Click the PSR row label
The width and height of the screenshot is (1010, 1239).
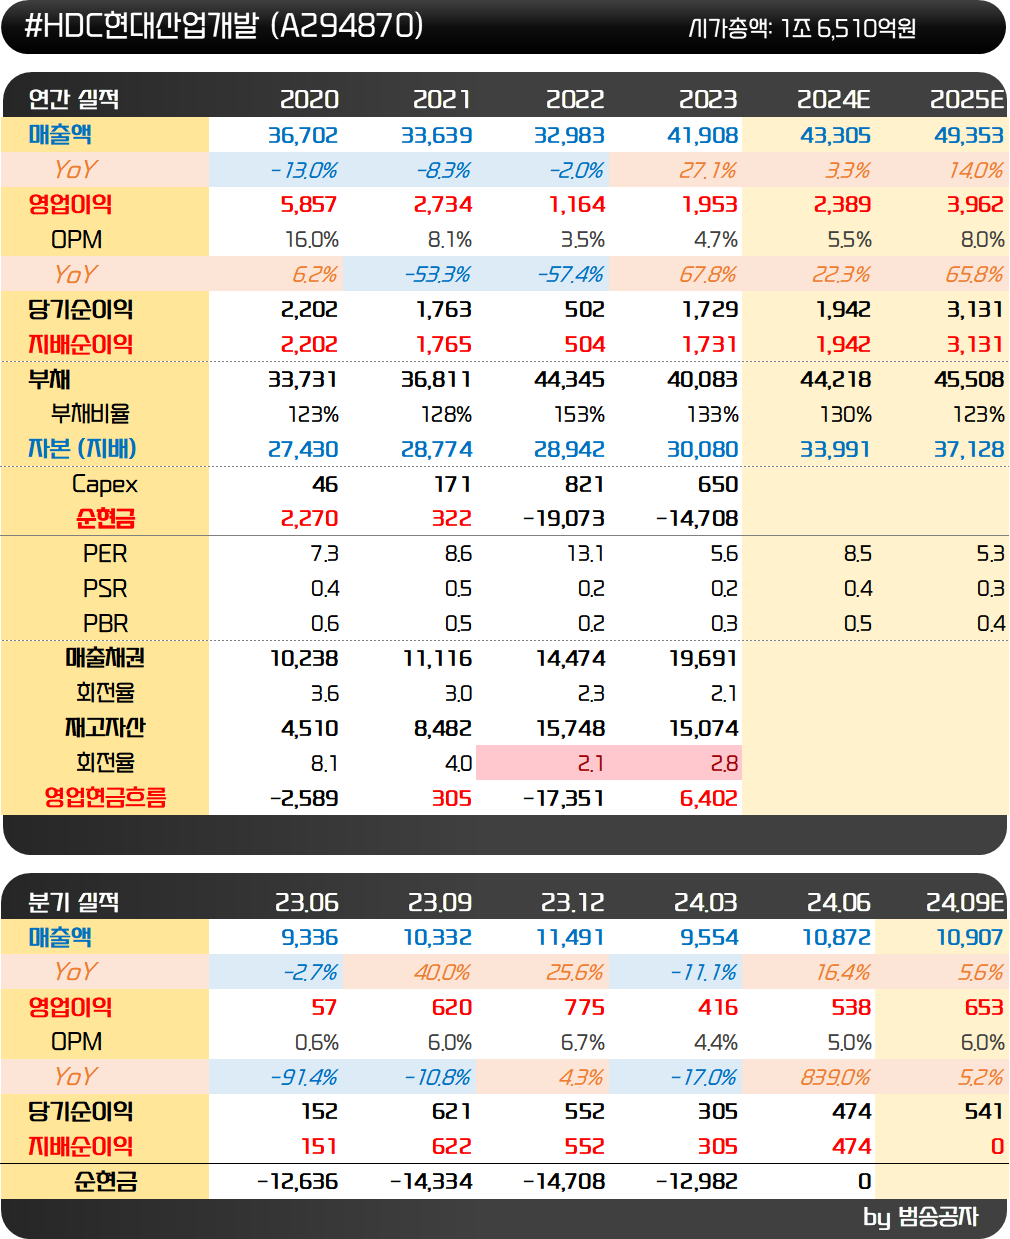coord(105,588)
